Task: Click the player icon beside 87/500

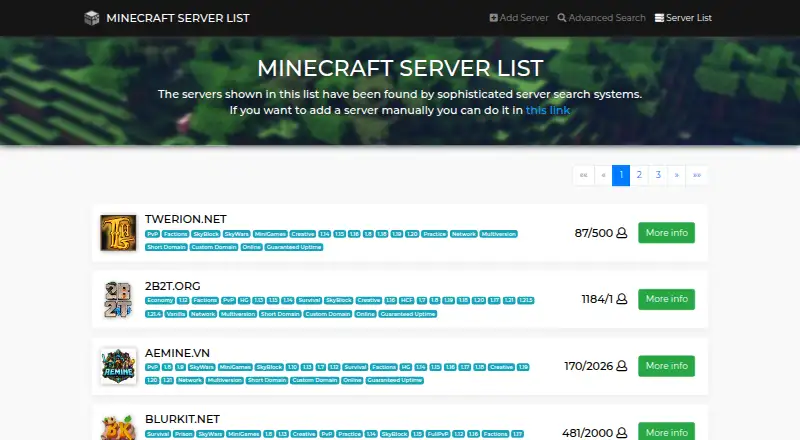Action: point(621,233)
